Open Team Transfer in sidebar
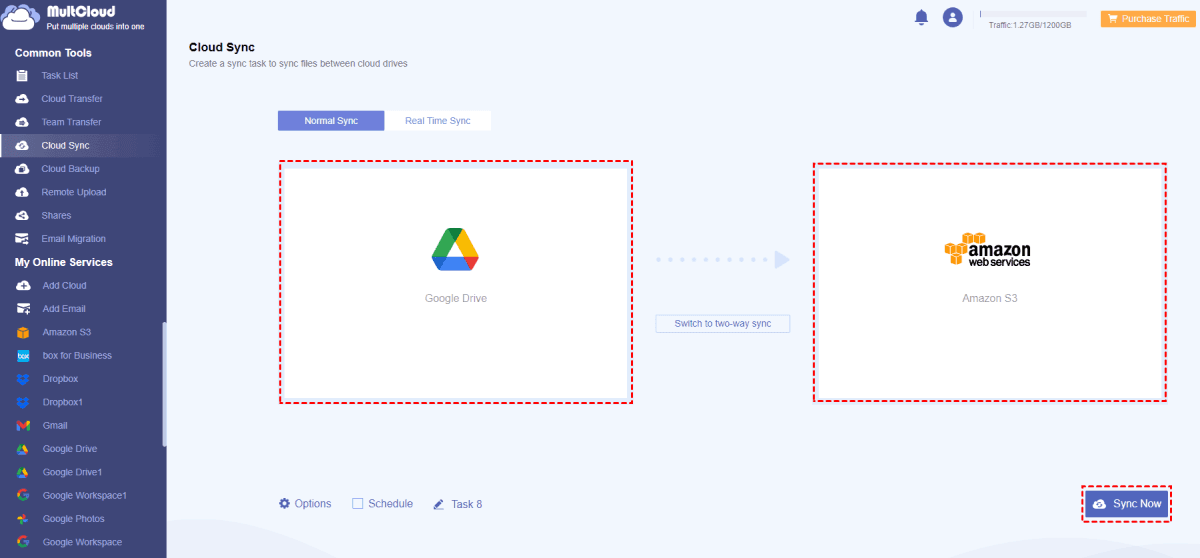The image size is (1200, 558). click(x=72, y=122)
